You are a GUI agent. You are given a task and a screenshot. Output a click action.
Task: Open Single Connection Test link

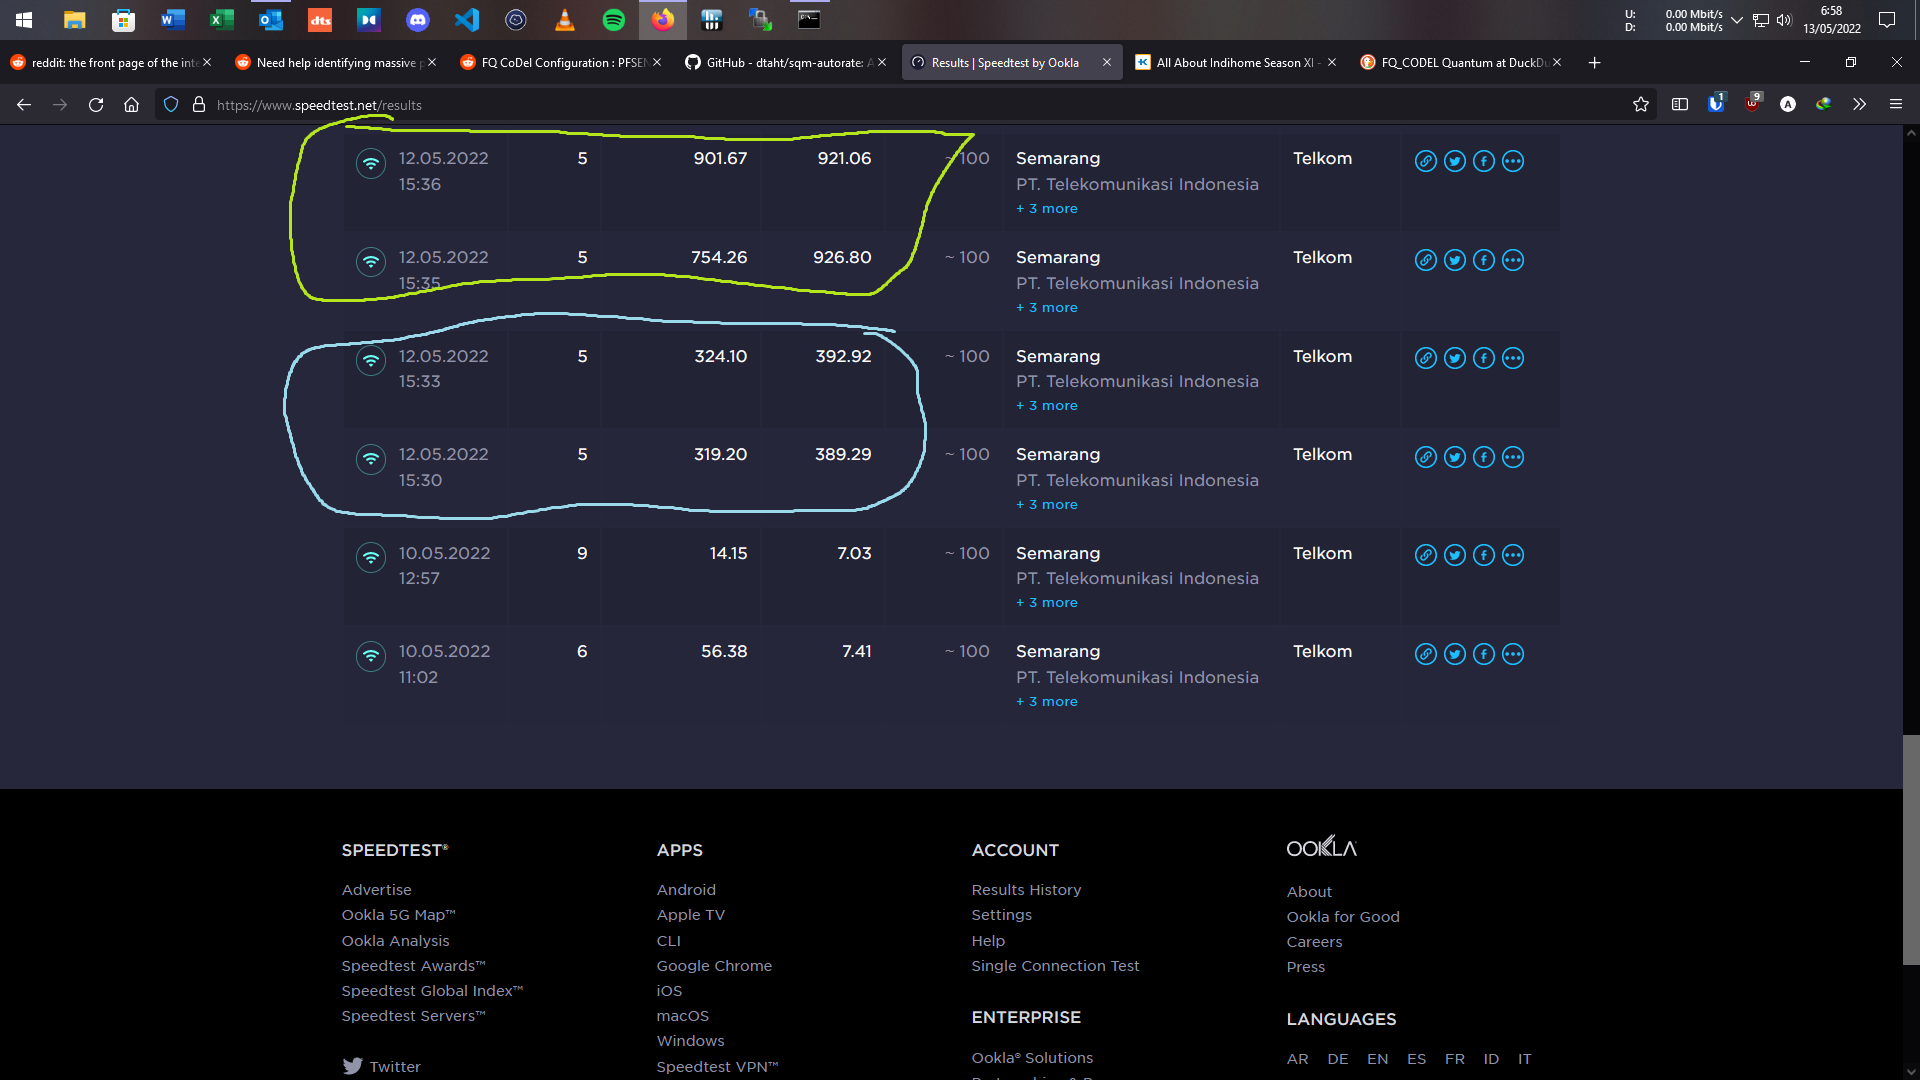point(1055,966)
